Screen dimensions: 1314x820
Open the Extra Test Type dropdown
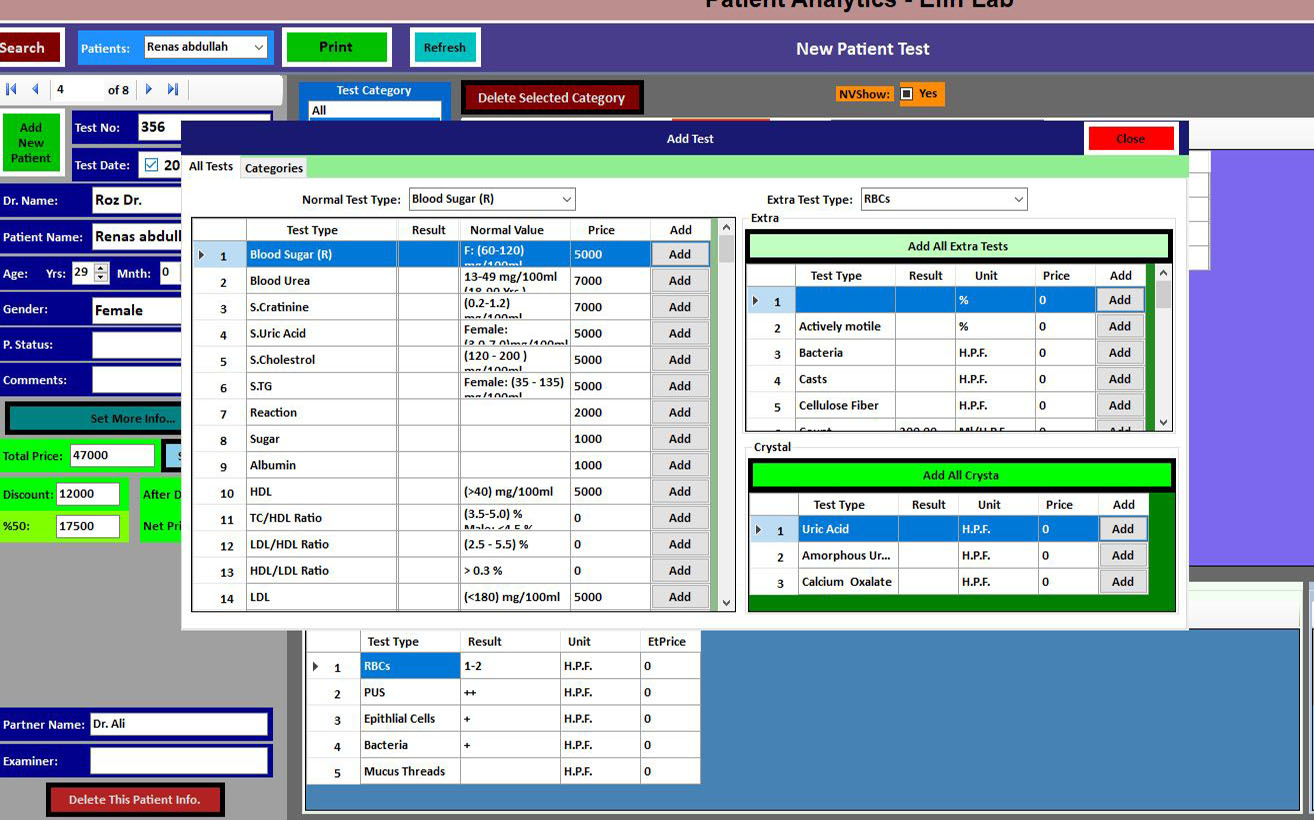tap(1019, 199)
